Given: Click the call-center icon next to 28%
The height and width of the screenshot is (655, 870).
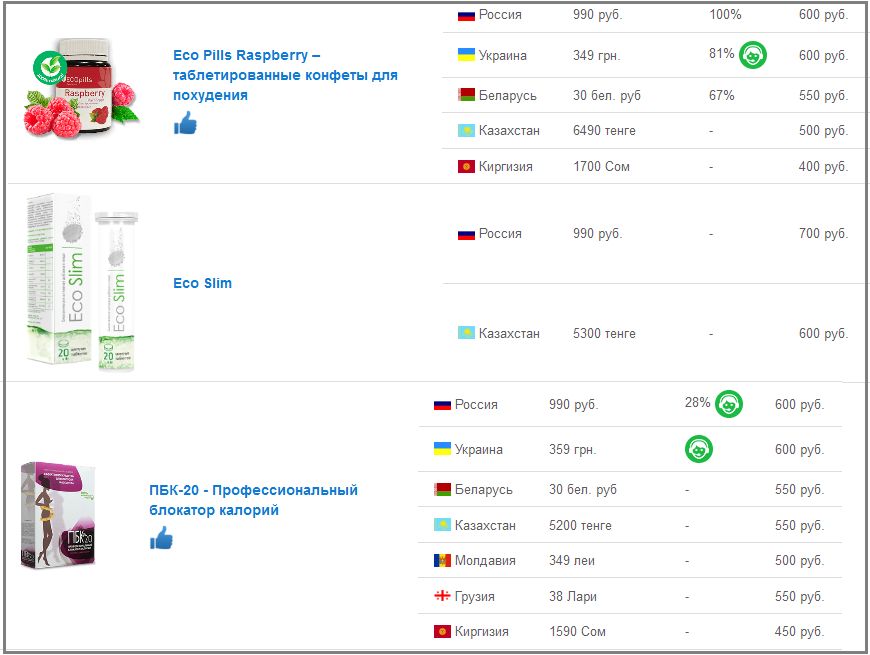Looking at the screenshot, I should 729,404.
